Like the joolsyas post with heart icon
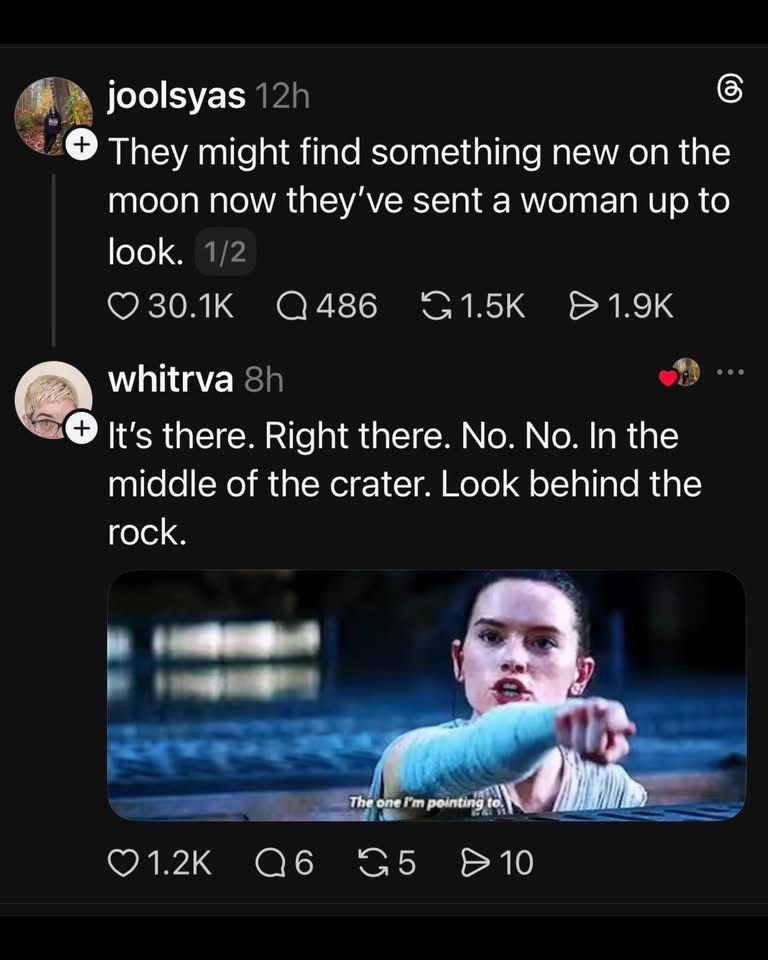The width and height of the screenshot is (768, 960). (x=121, y=306)
